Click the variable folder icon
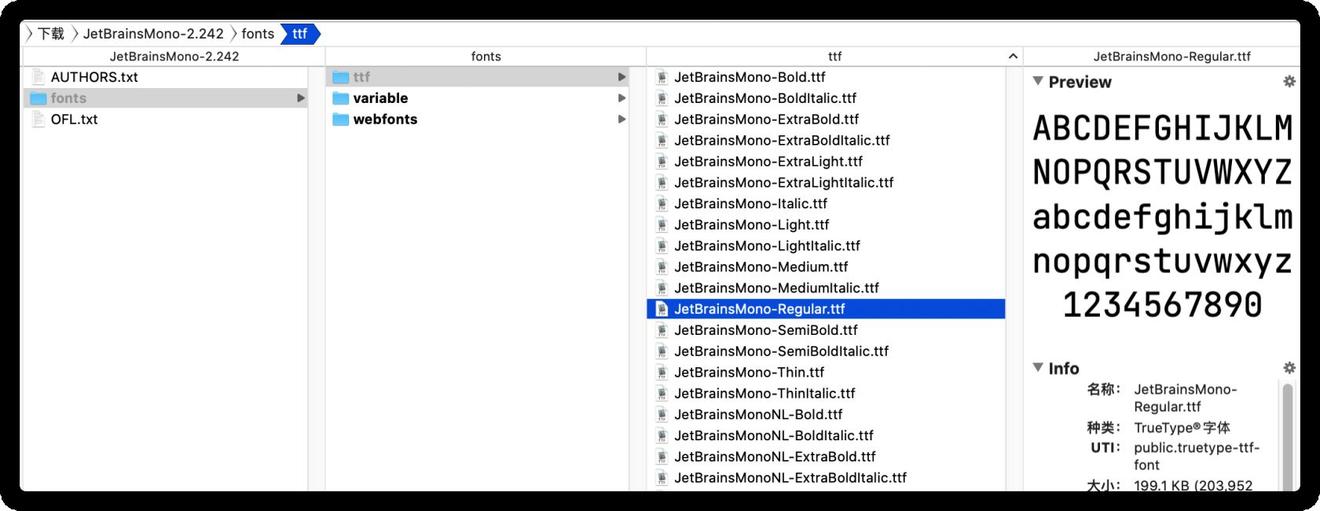This screenshot has width=1320, height=511. tap(340, 98)
